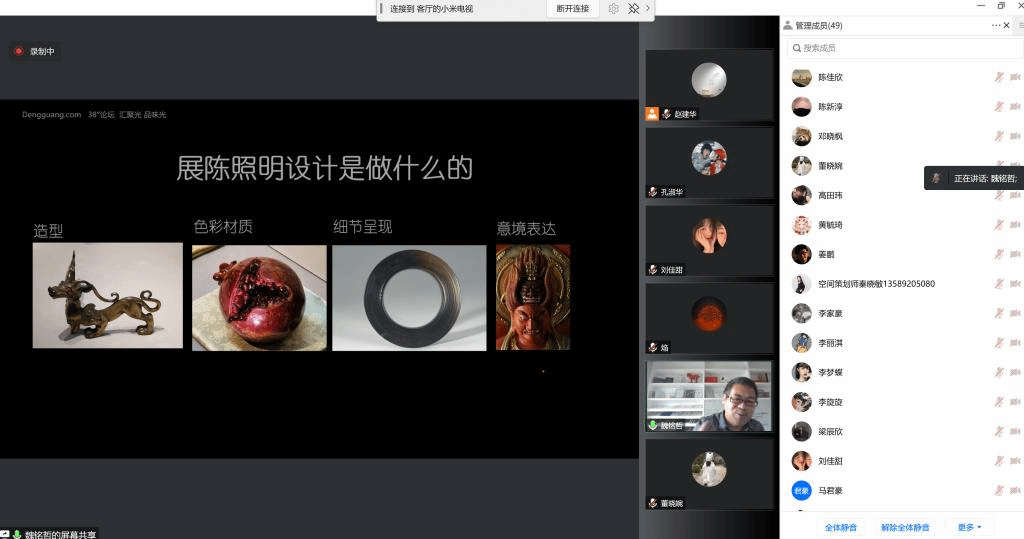Click 断开连接 to disconnect casting

pyautogui.click(x=573, y=9)
